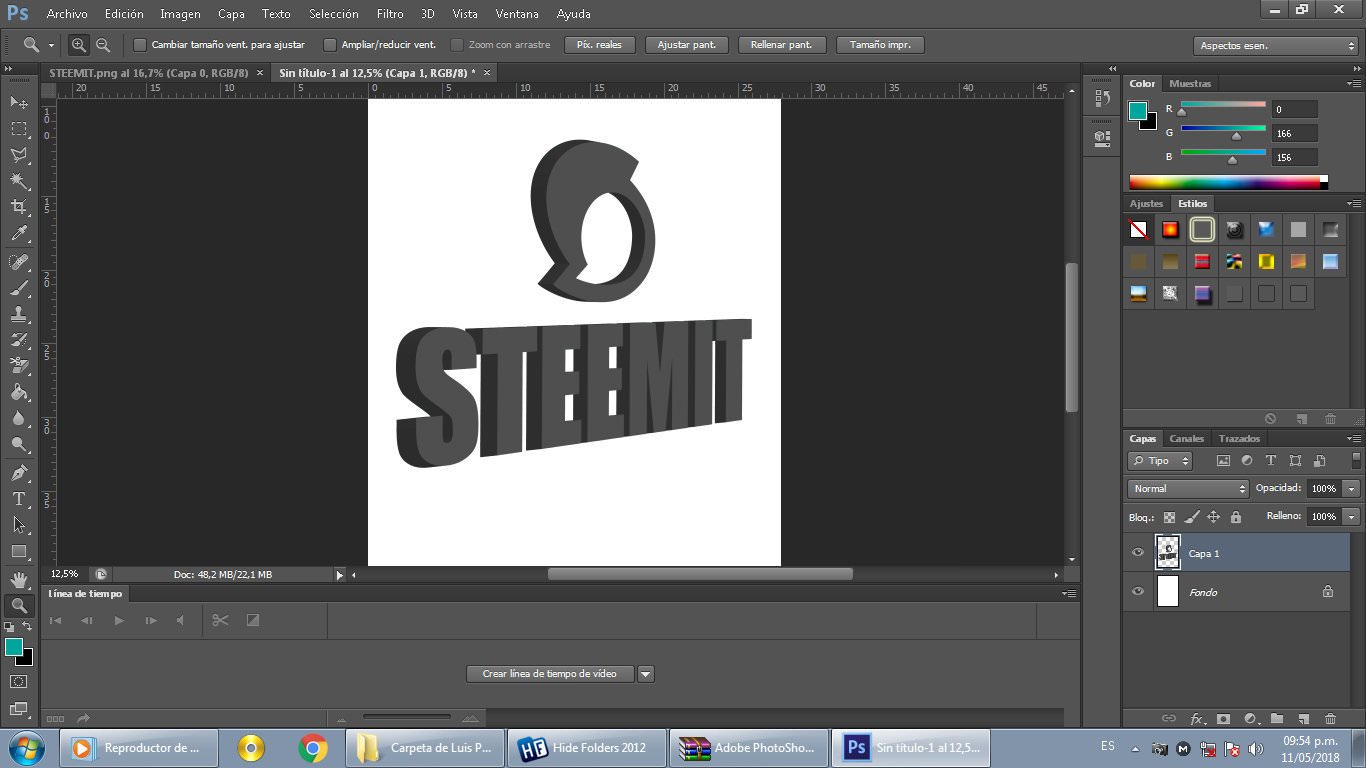Select the Dodge tool

(x=19, y=444)
